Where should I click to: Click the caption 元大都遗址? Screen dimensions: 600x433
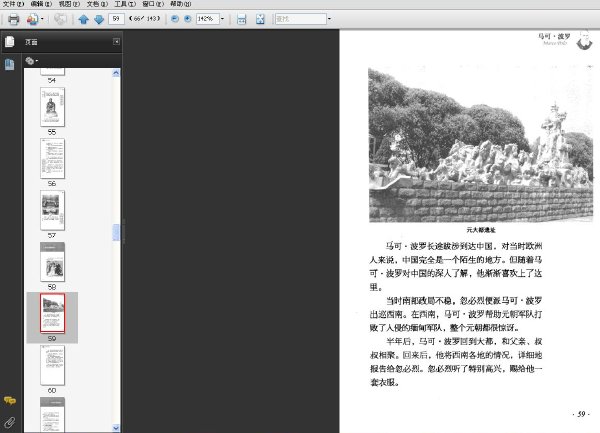point(481,230)
